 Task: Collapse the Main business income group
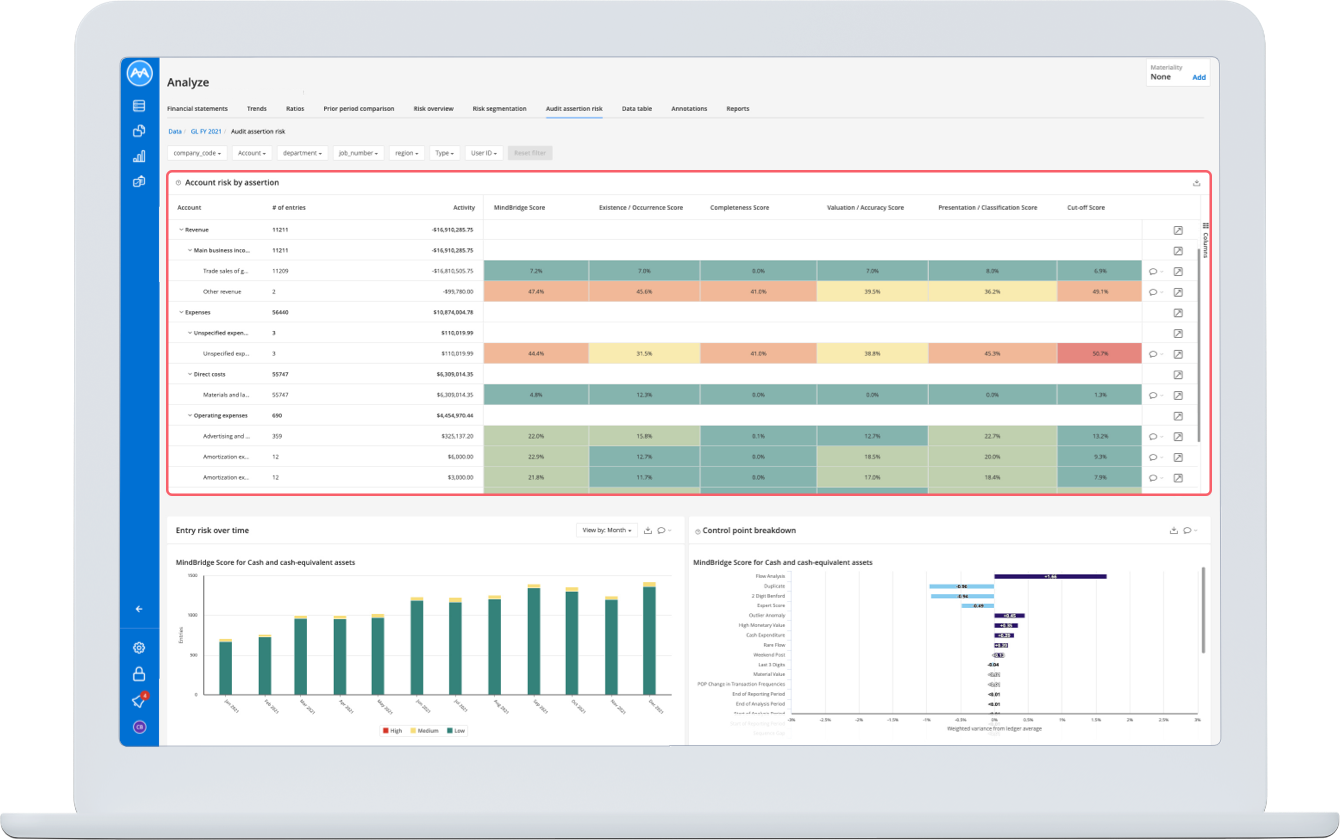point(190,250)
